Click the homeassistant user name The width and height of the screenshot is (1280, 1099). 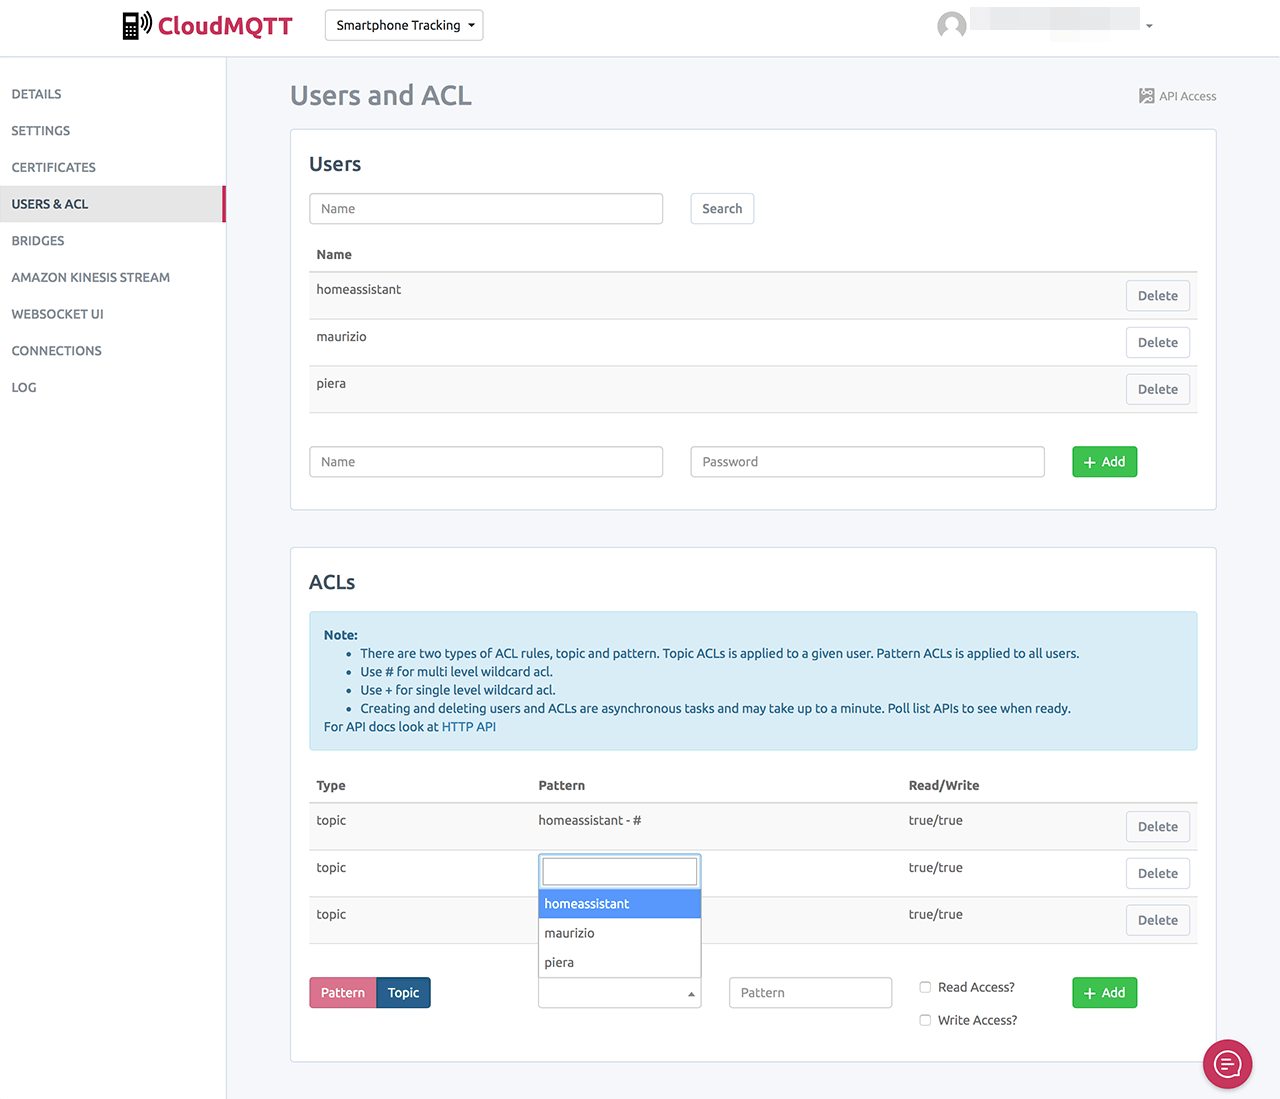tap(359, 290)
